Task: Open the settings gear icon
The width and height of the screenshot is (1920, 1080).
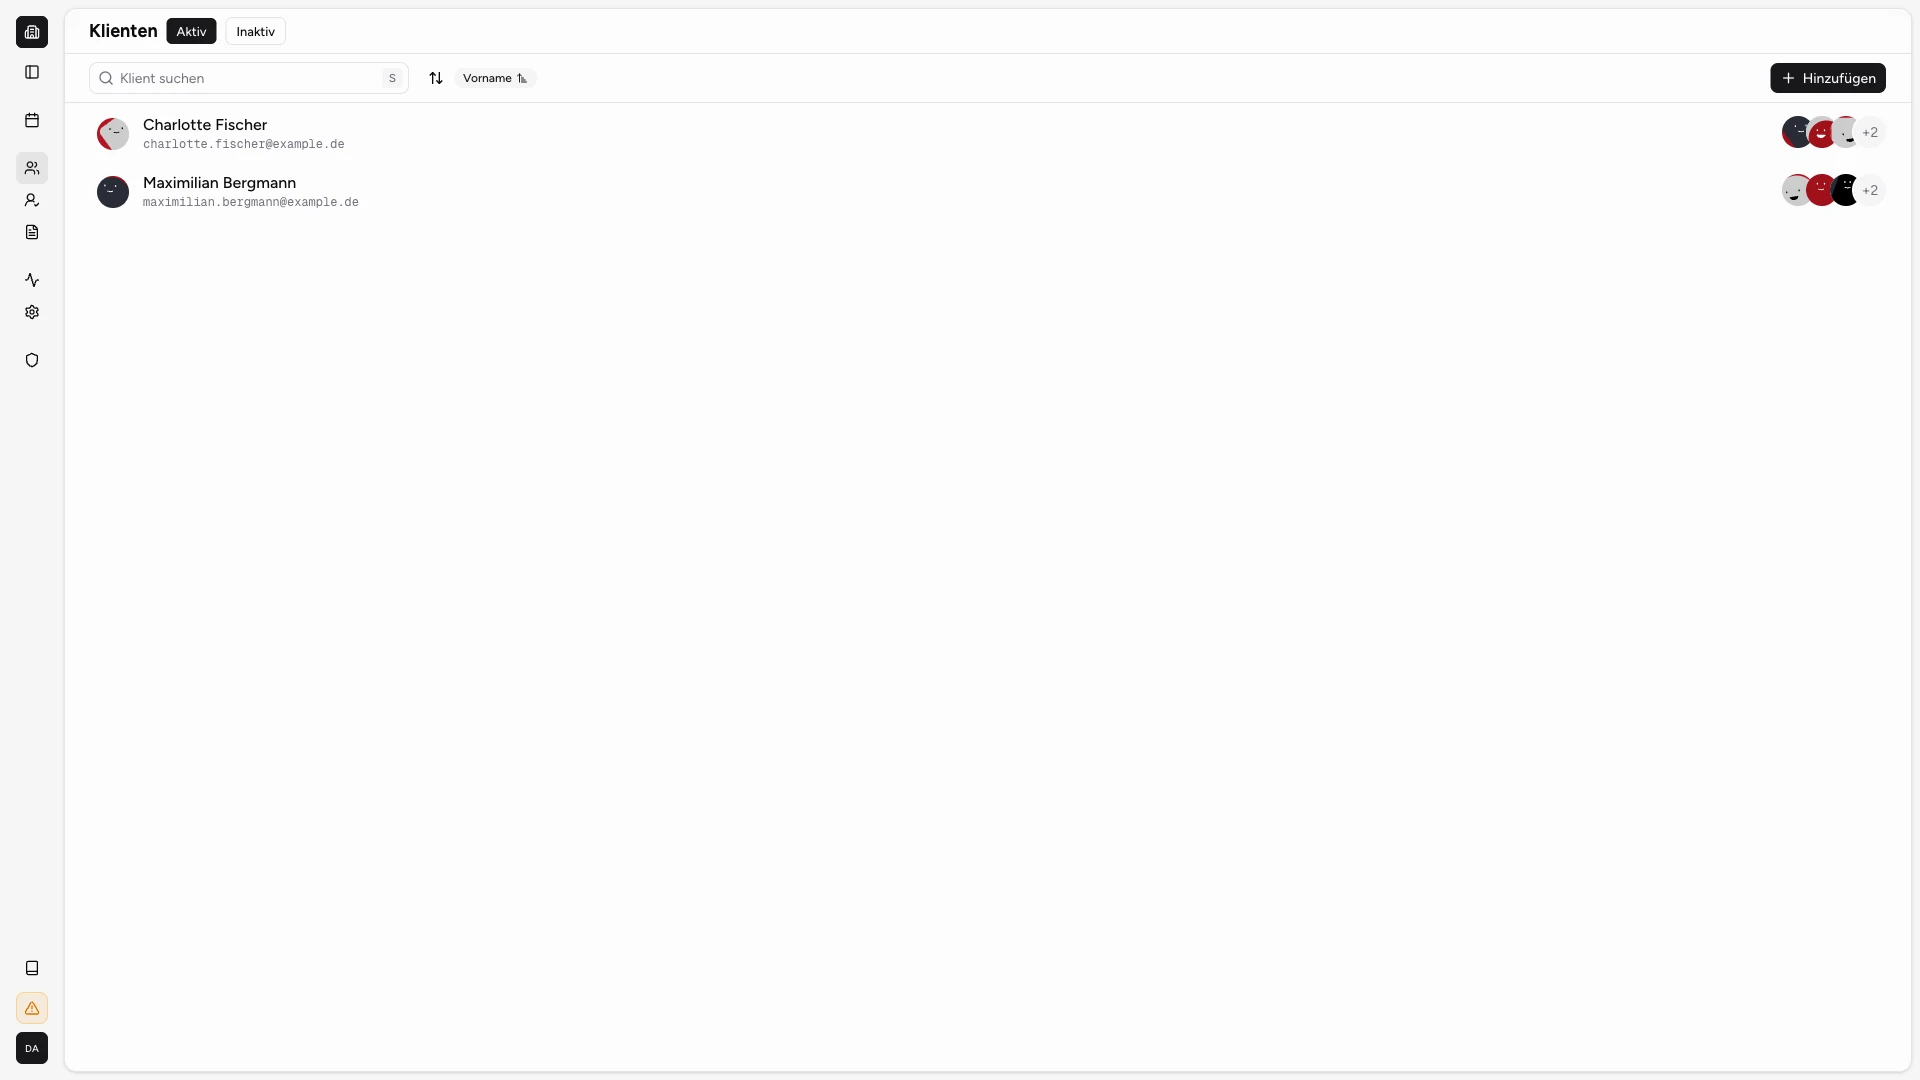Action: [x=32, y=312]
